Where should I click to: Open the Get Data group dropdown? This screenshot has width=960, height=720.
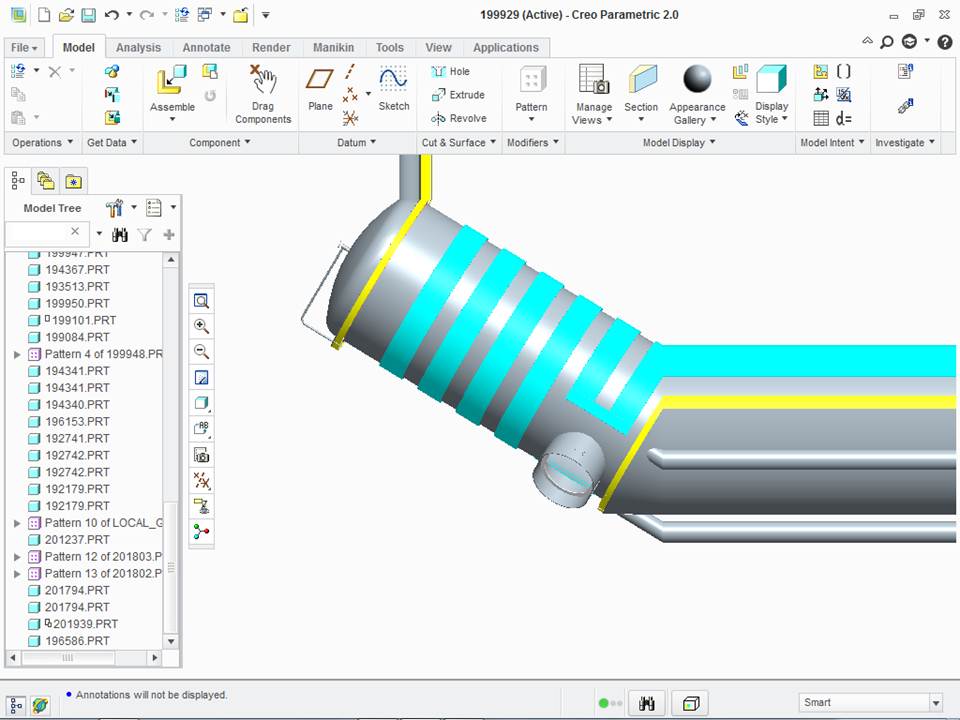click(x=112, y=143)
